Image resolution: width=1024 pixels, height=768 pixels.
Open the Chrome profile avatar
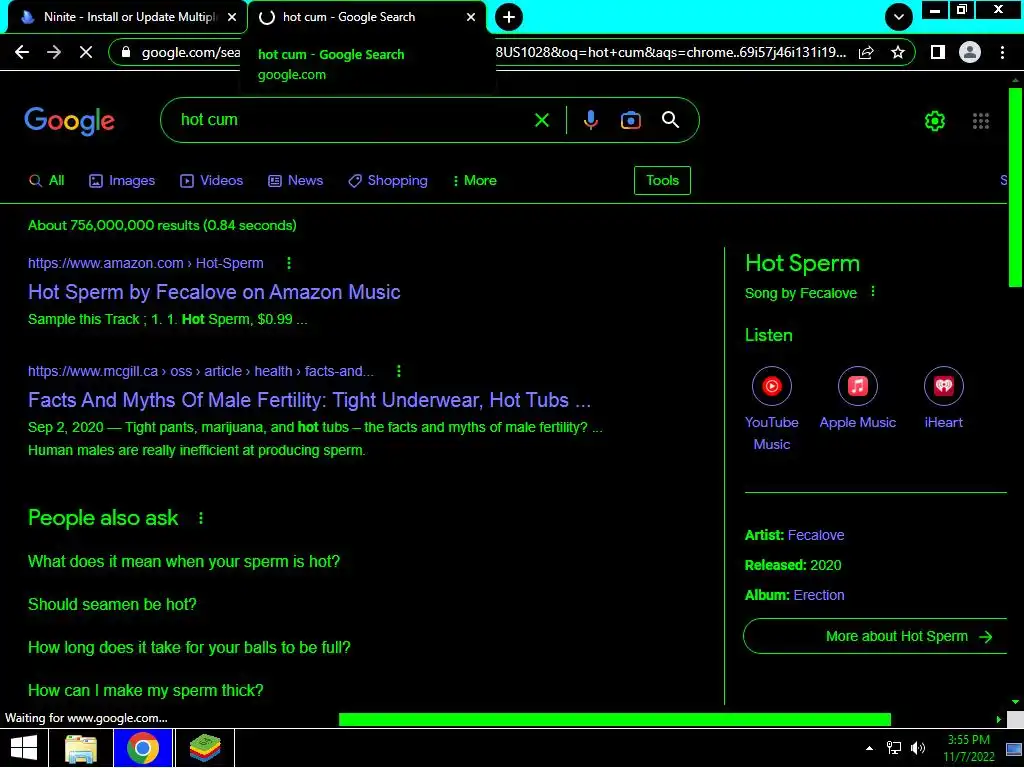[x=970, y=52]
